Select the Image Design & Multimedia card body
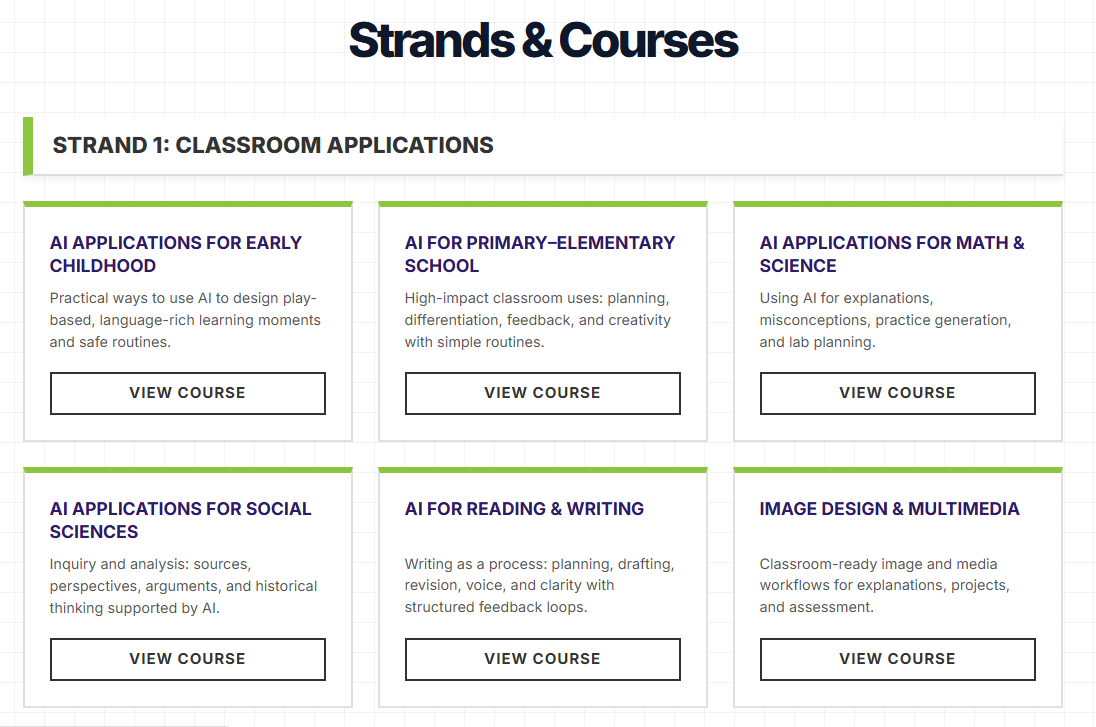 (x=897, y=585)
